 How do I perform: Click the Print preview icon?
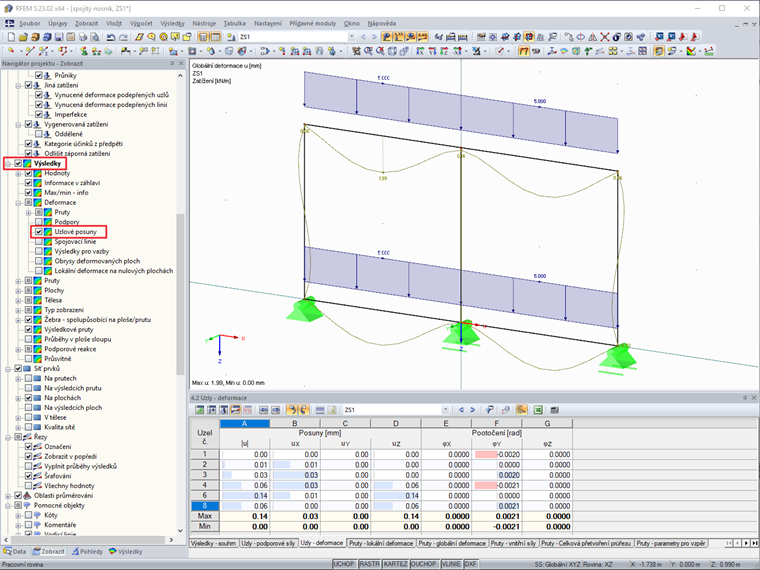pyautogui.click(x=95, y=37)
